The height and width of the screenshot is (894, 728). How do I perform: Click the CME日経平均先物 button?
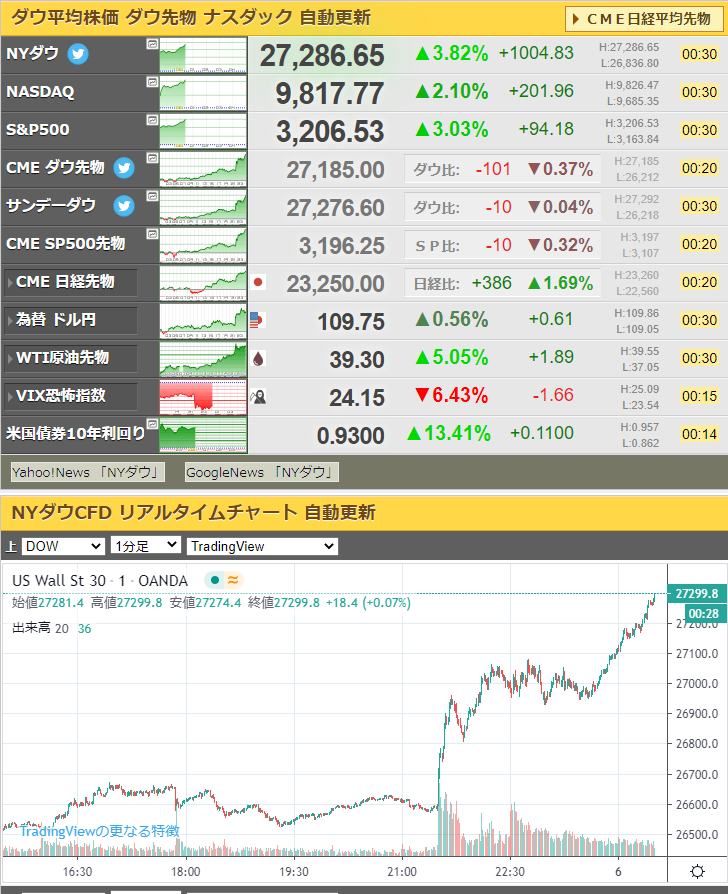(644, 19)
